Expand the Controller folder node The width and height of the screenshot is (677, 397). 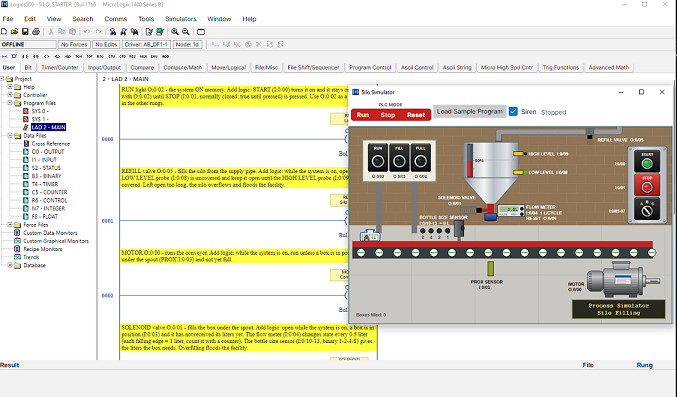pos(10,95)
